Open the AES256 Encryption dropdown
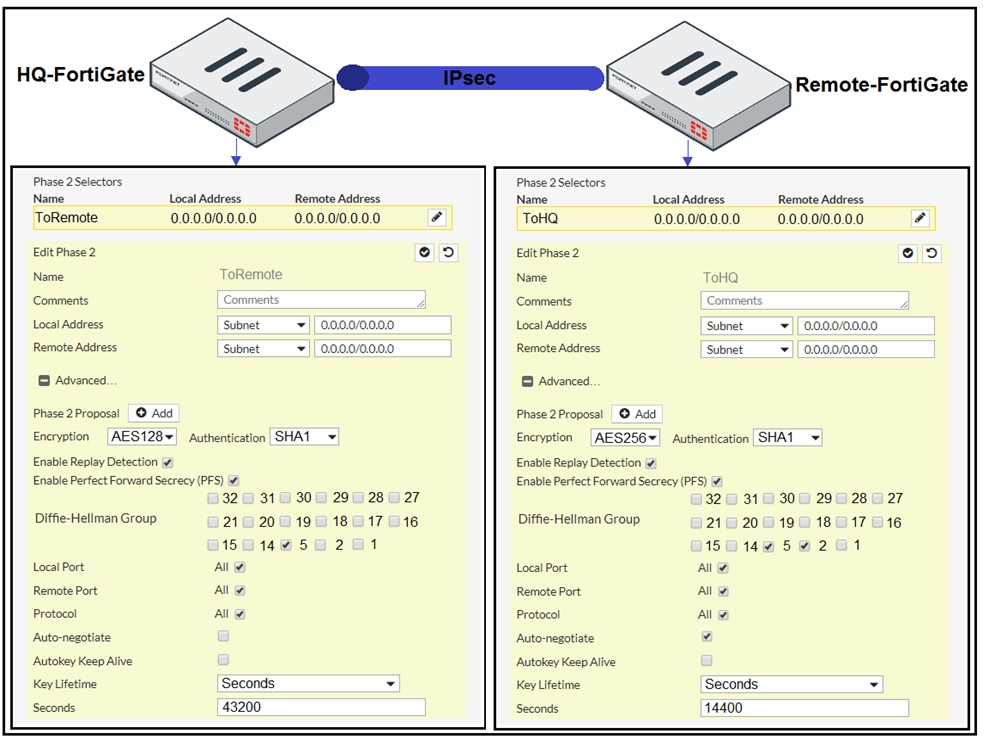983x739 pixels. pos(625,438)
